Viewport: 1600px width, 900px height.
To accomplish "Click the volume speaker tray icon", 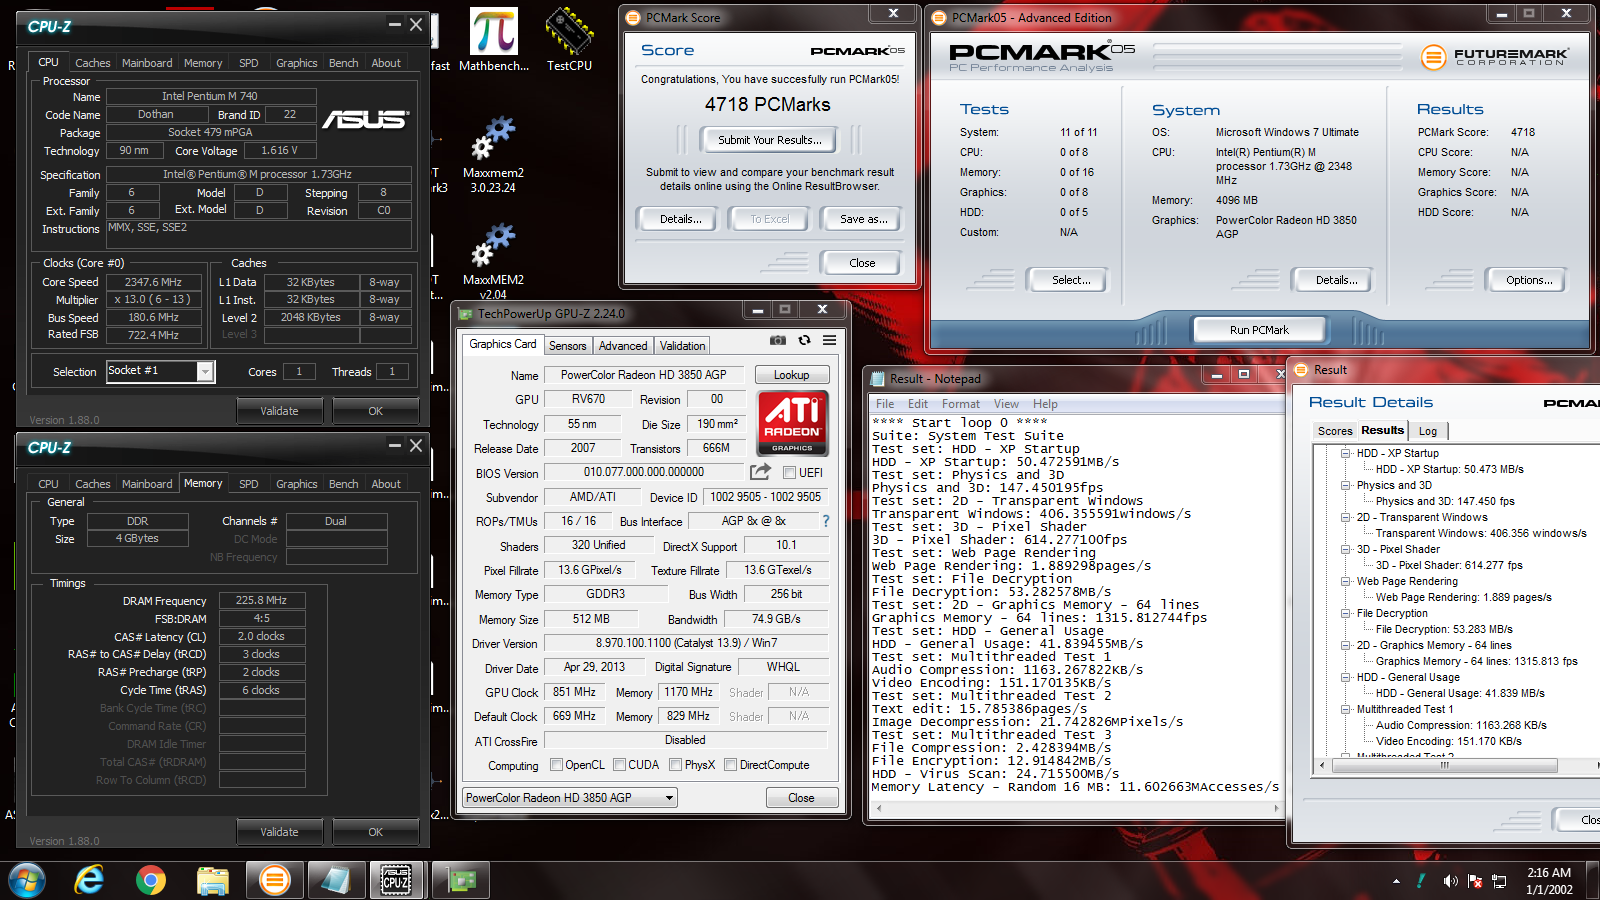I will click(1450, 881).
